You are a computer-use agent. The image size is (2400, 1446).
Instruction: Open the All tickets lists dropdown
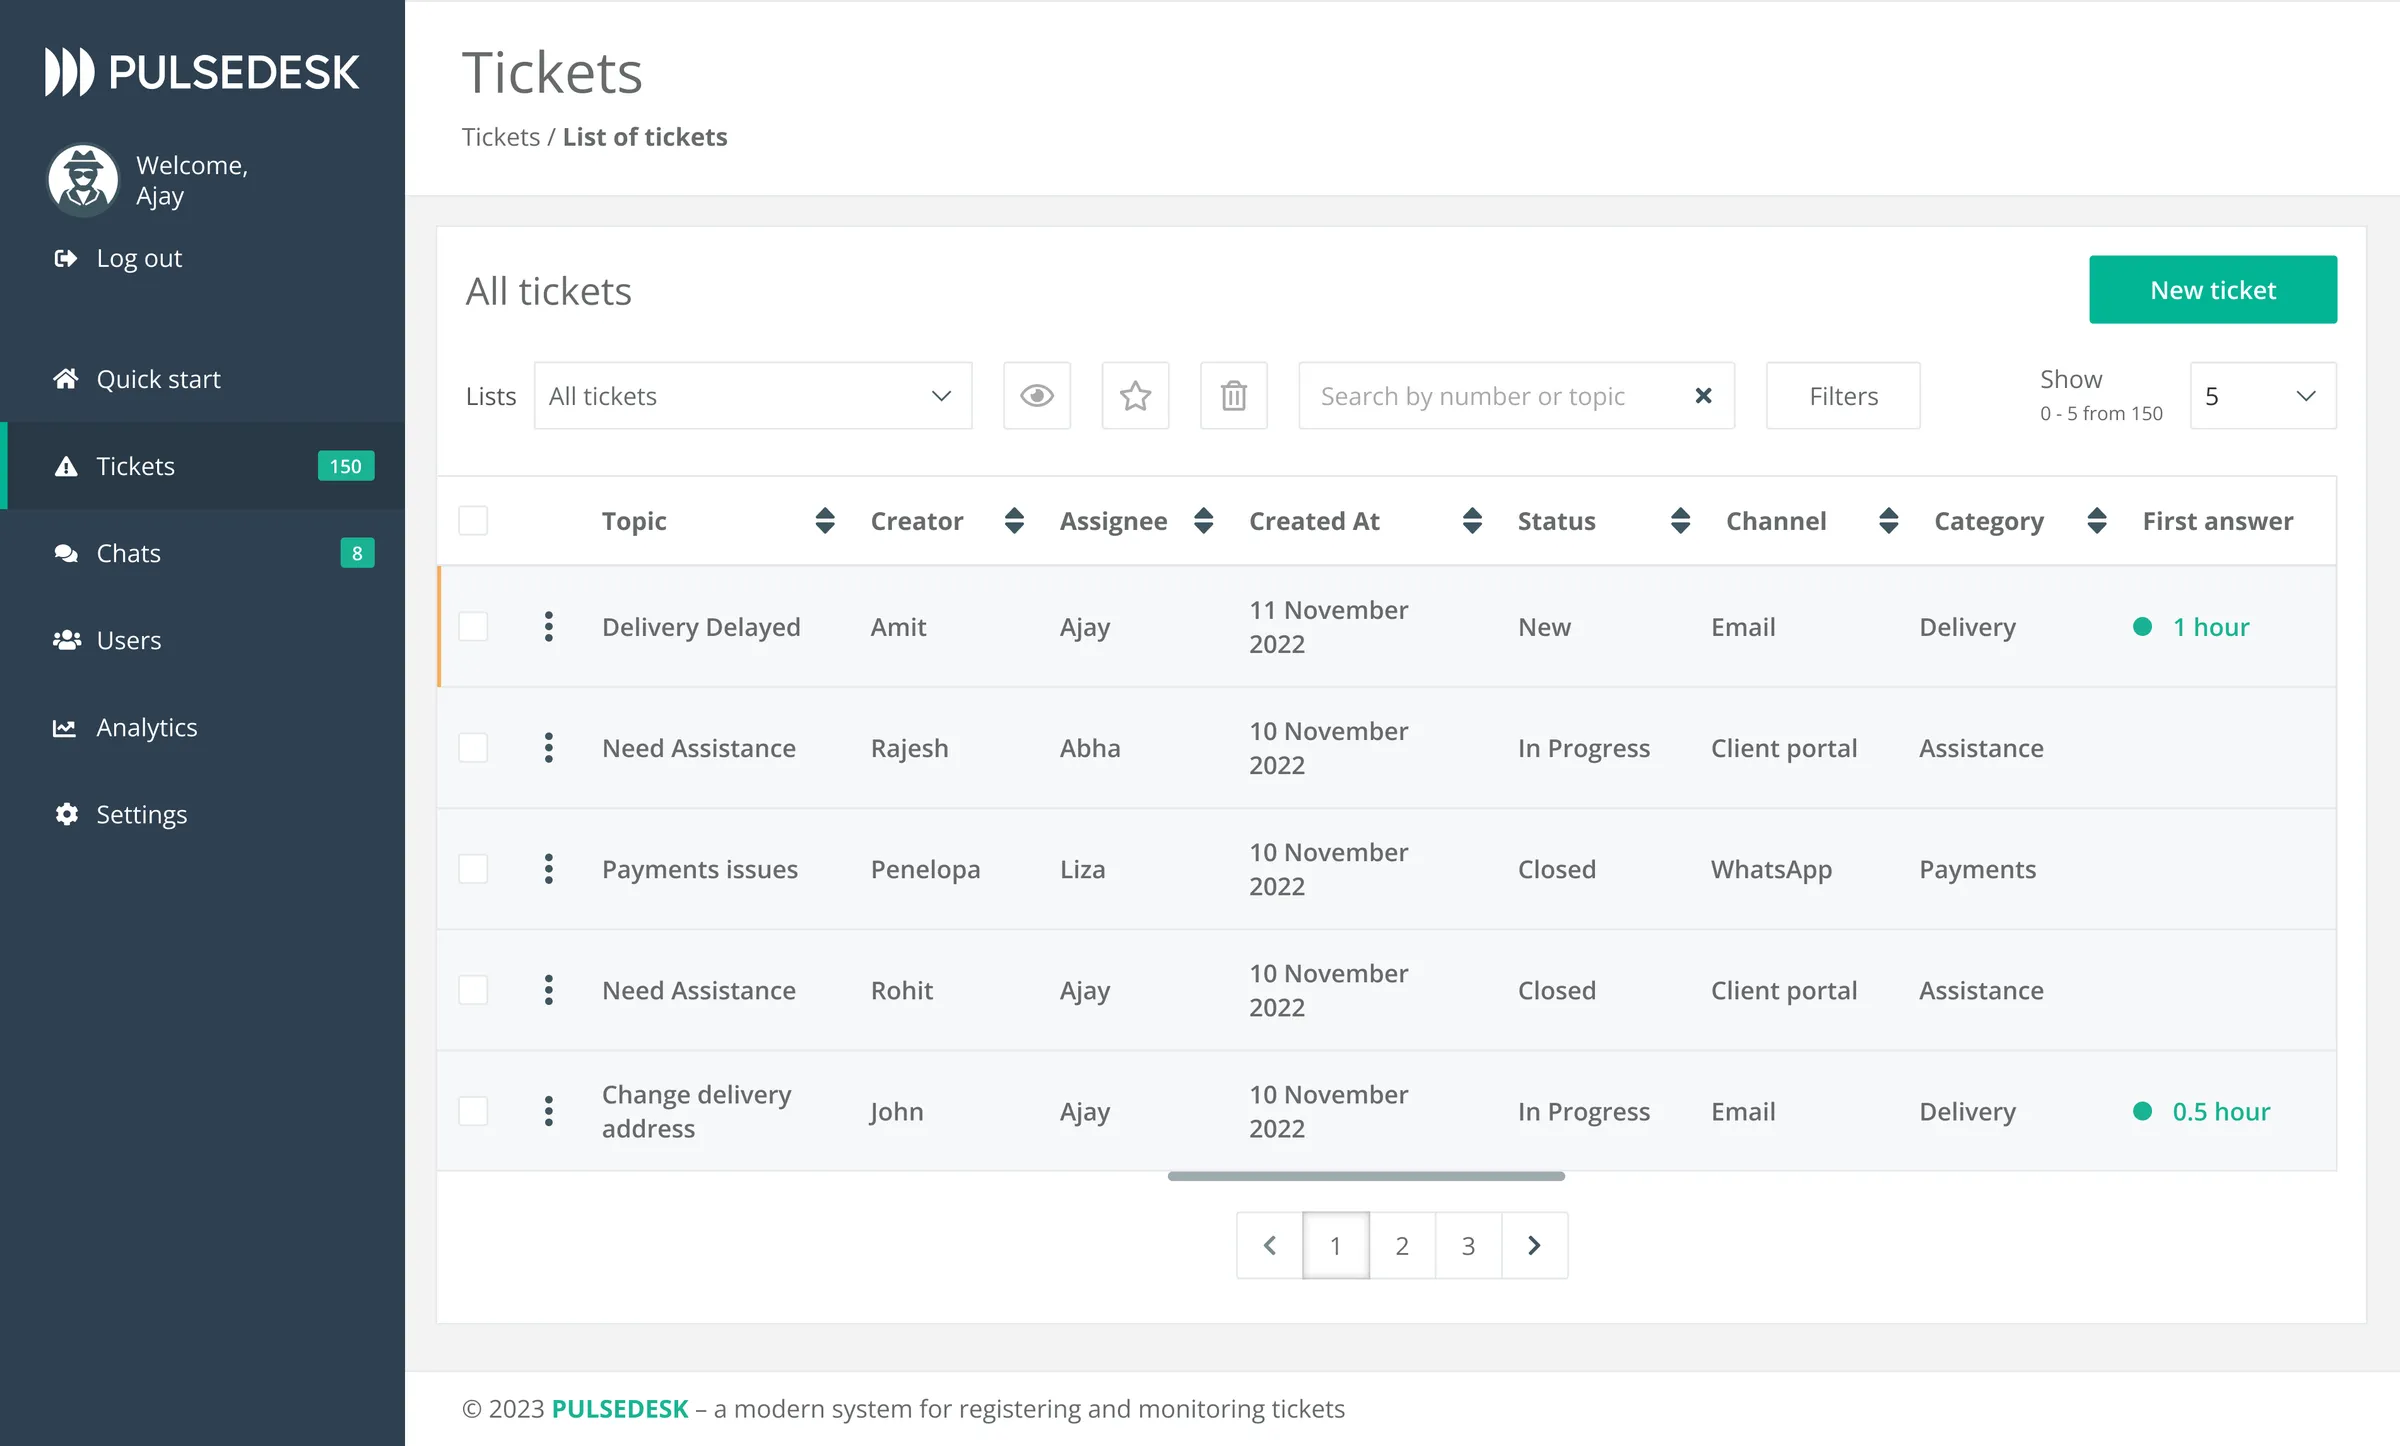coord(752,395)
